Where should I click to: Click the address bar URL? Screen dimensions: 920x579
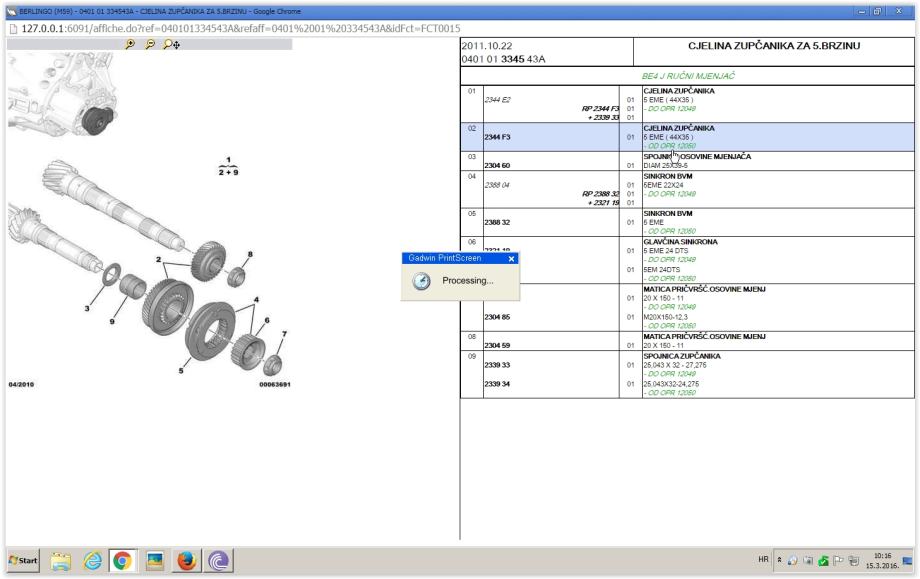[241, 28]
